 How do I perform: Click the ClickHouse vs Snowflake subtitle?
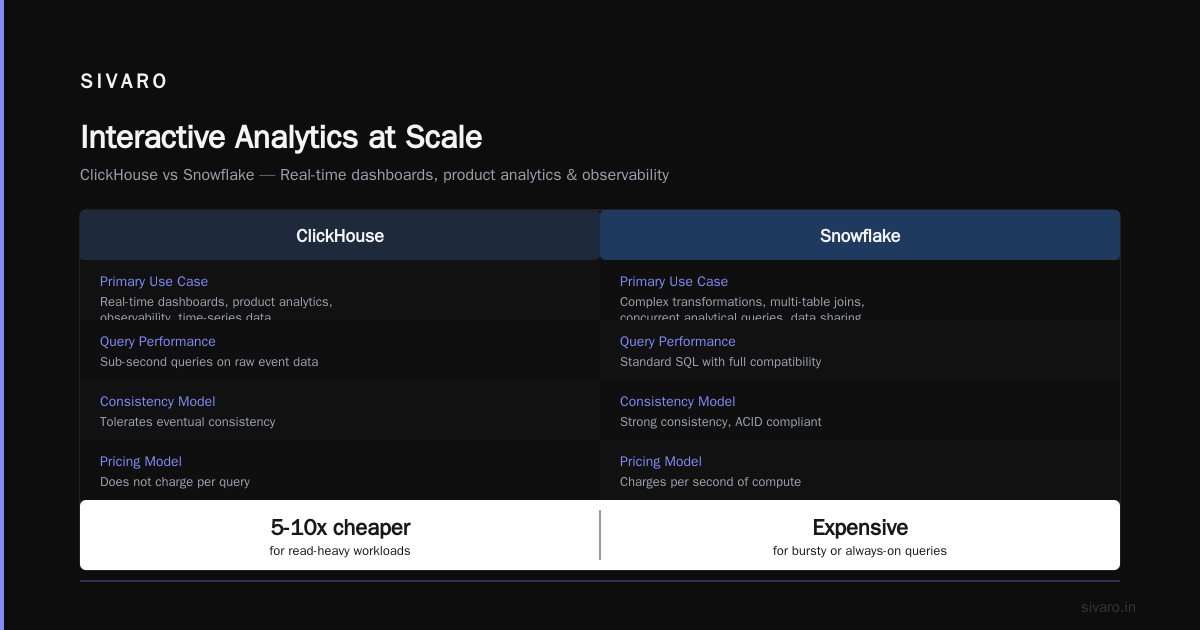coord(374,175)
